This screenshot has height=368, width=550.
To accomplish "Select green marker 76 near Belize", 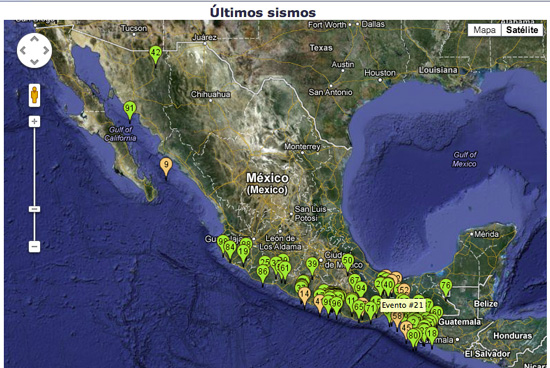I will tap(445, 287).
